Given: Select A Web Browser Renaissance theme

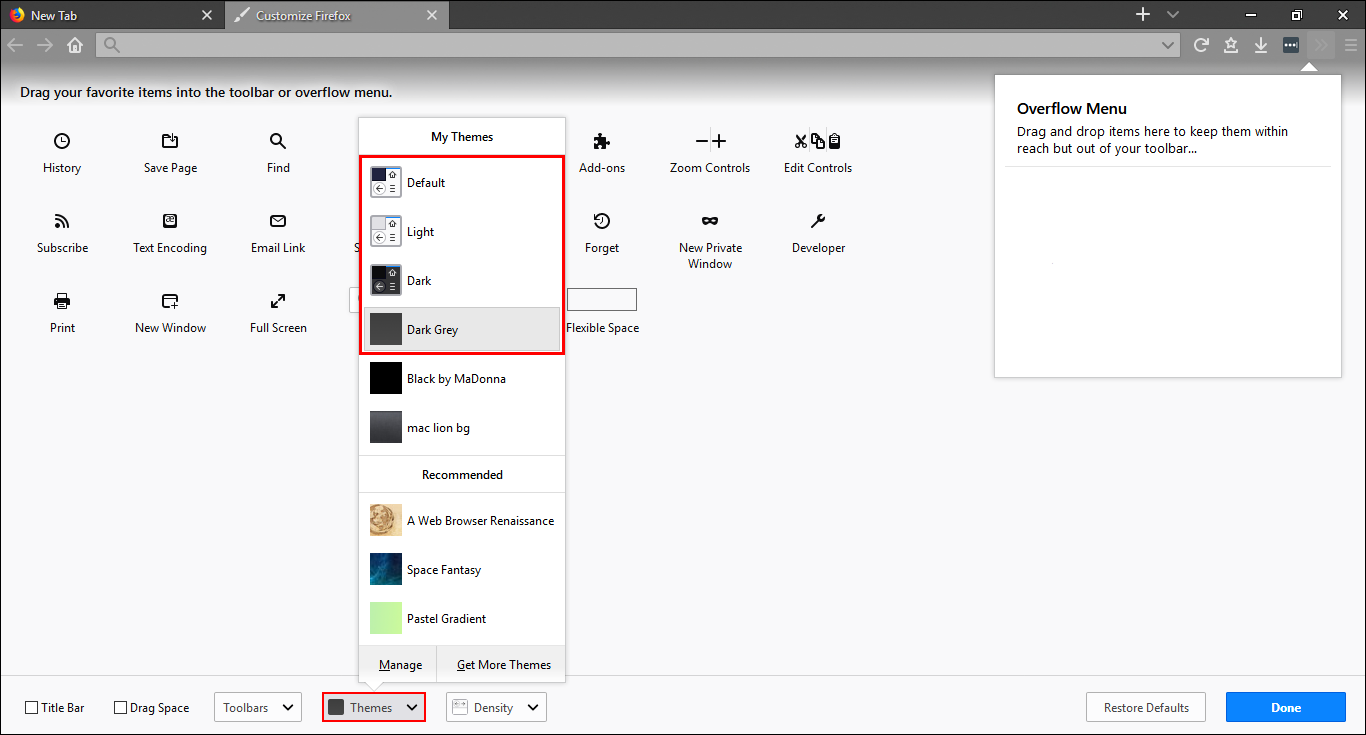Looking at the screenshot, I should click(462, 521).
